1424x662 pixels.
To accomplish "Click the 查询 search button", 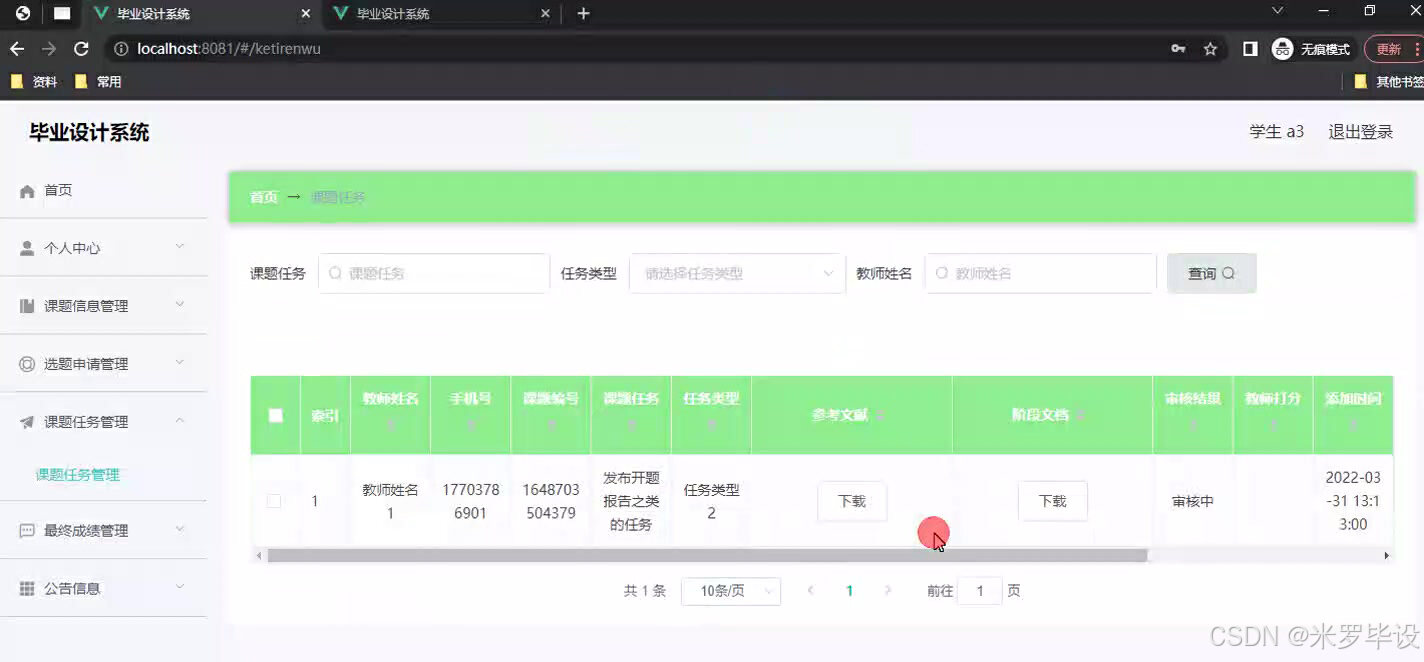I will [1211, 272].
